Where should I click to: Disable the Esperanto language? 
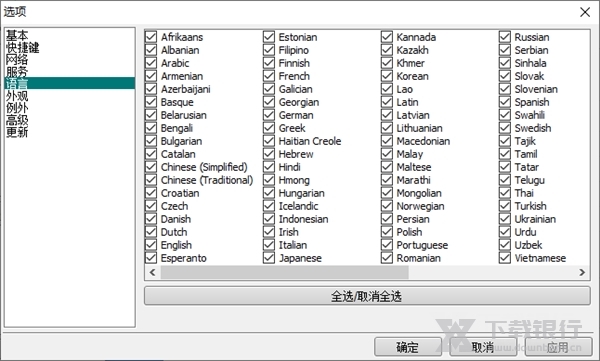pos(151,258)
